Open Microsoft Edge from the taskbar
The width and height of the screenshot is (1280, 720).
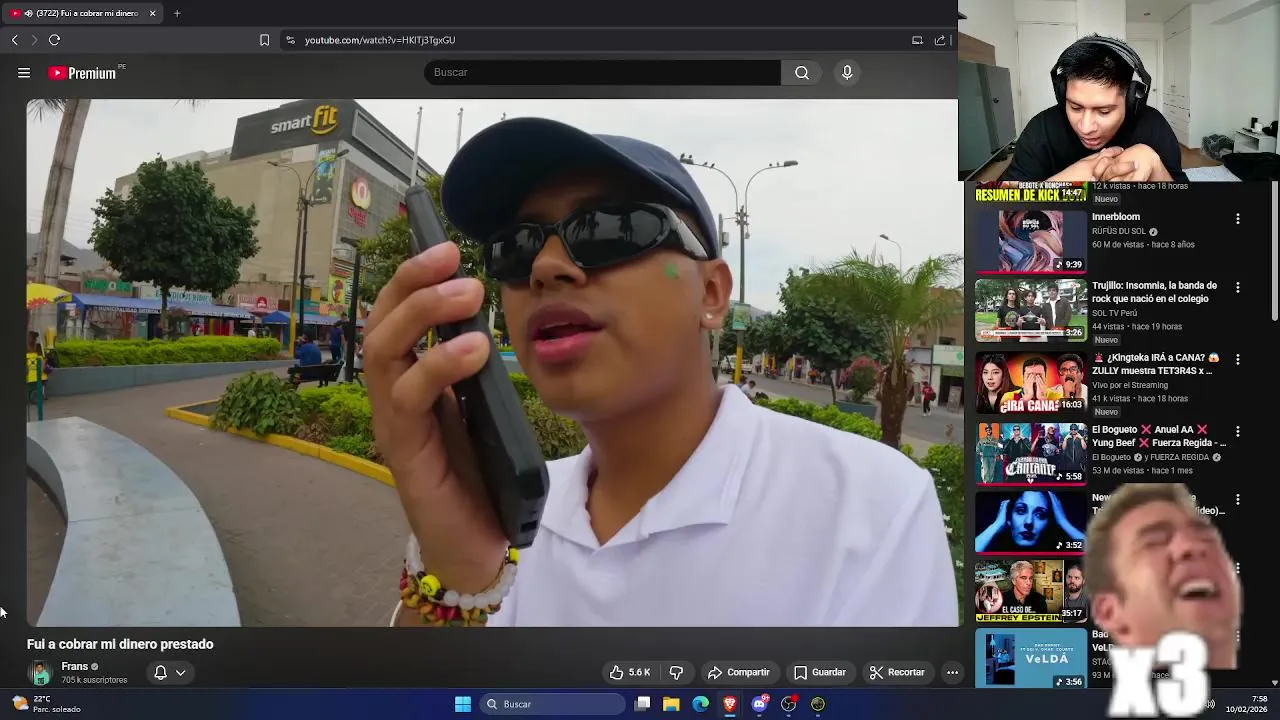[701, 704]
